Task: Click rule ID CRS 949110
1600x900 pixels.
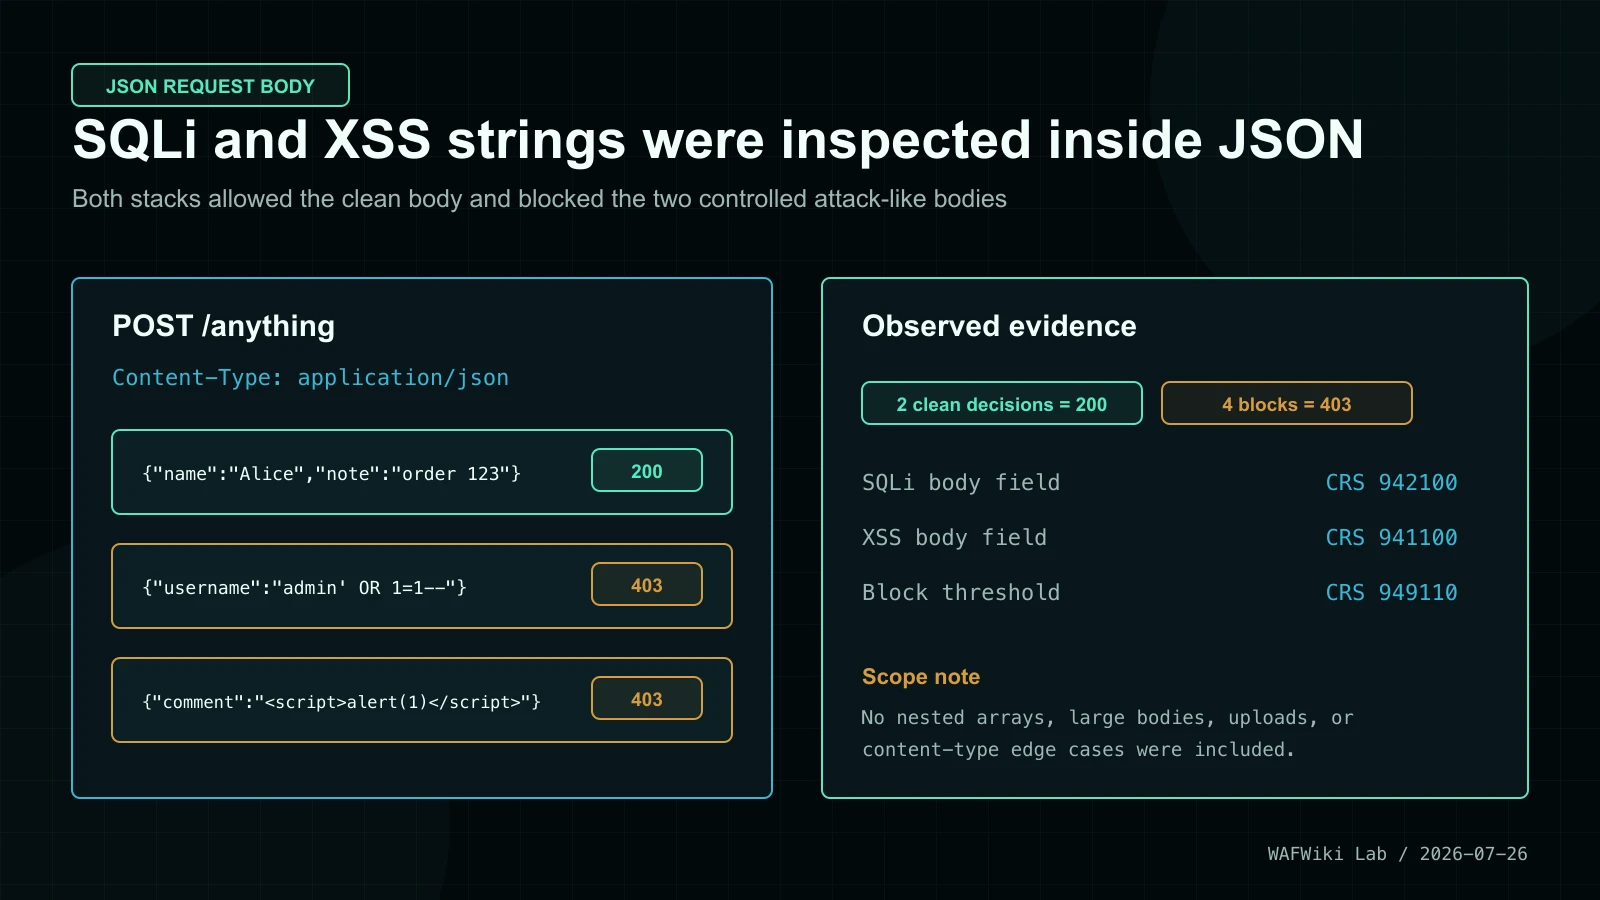Action: pos(1391,592)
